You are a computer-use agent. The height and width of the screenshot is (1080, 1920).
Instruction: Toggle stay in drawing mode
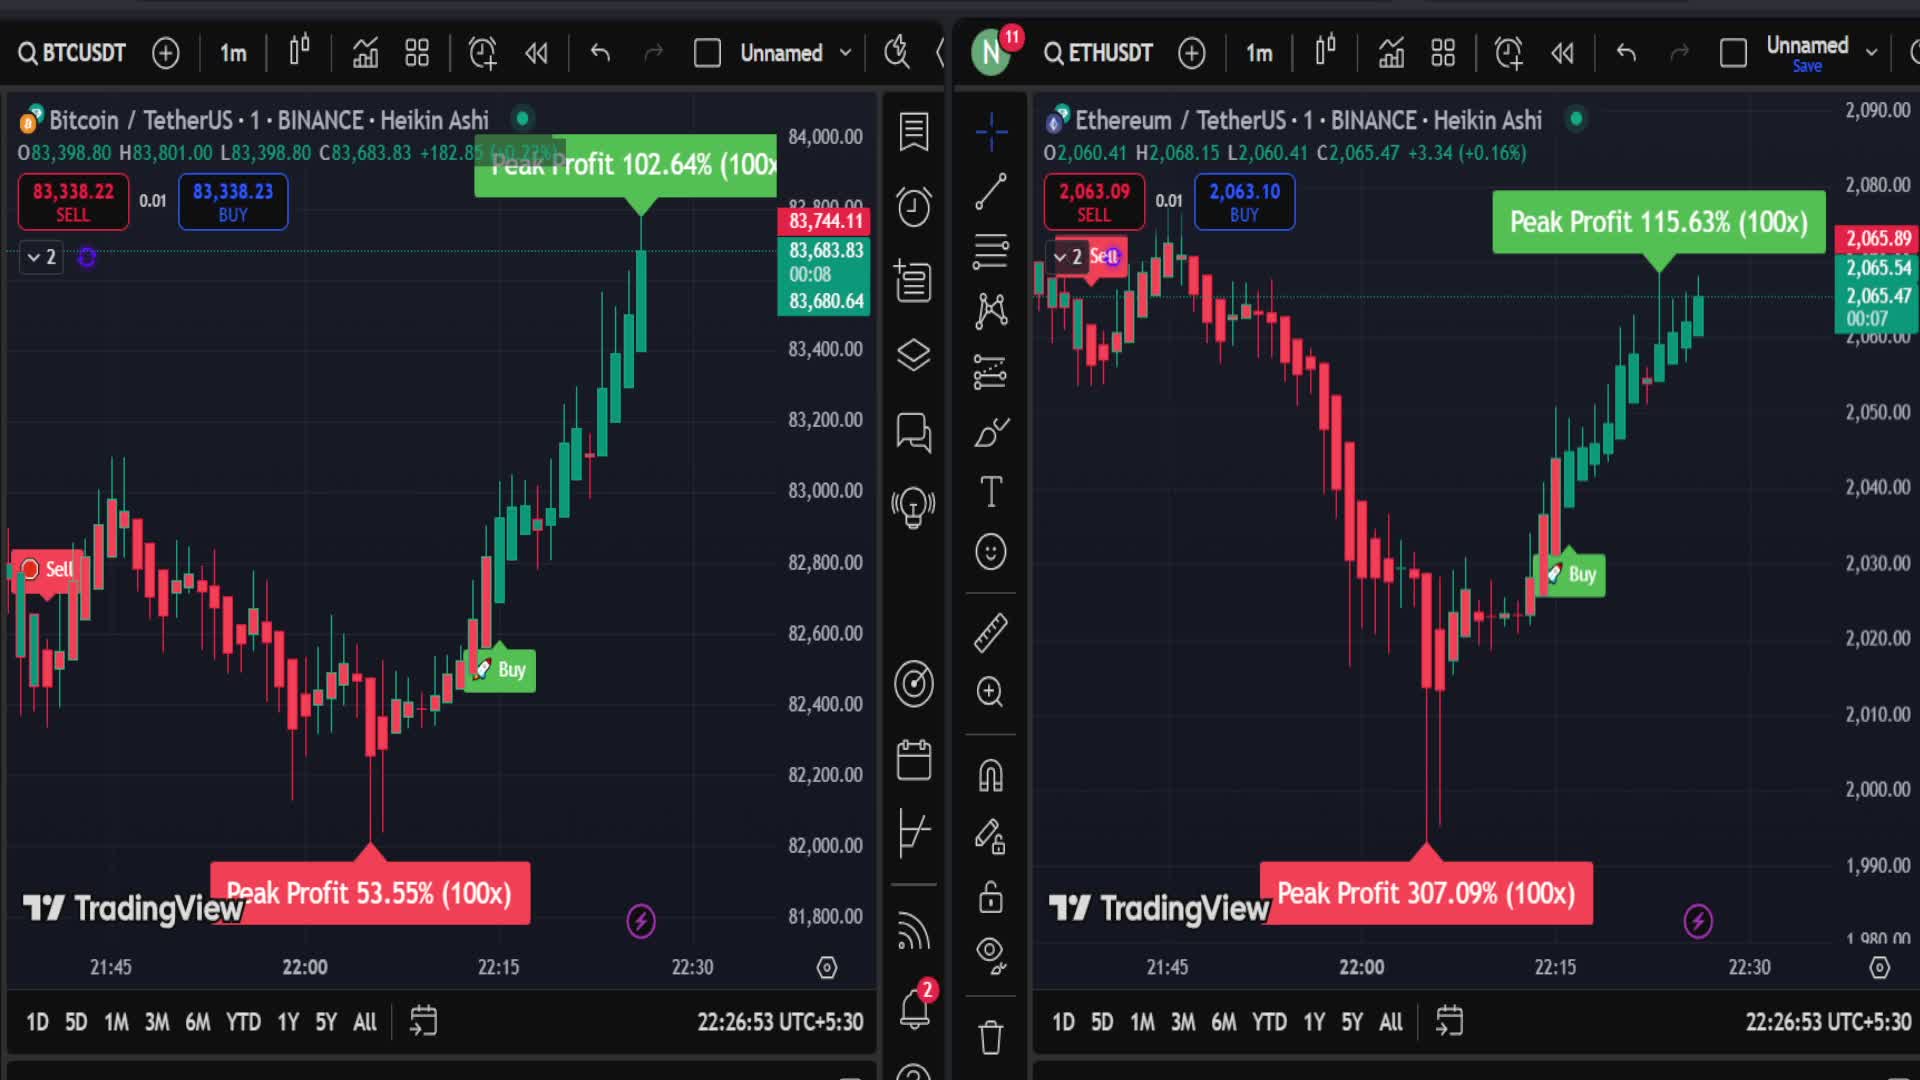click(991, 836)
